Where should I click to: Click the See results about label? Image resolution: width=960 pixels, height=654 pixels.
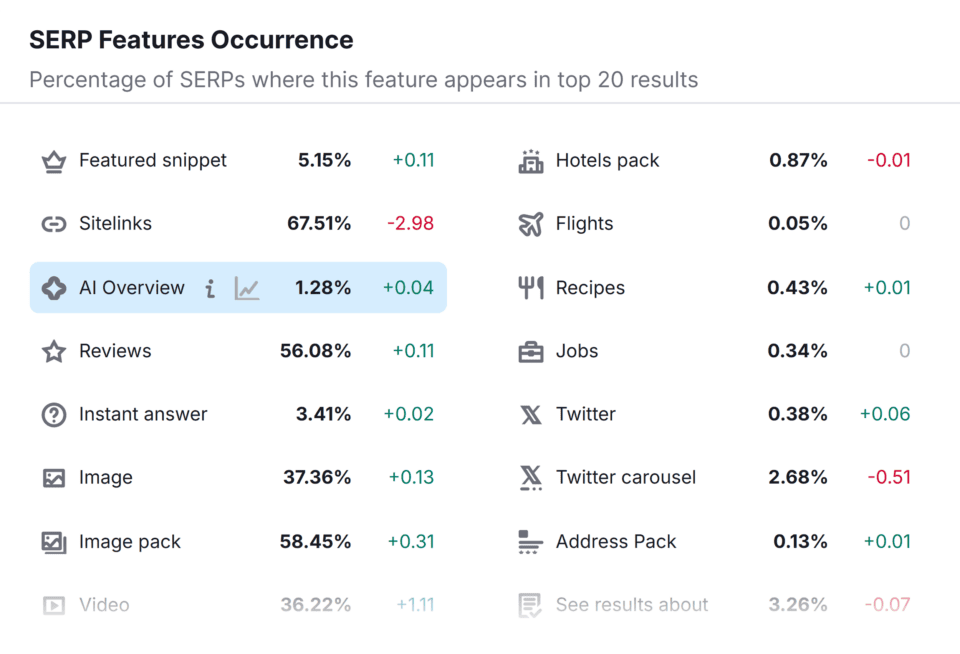pyautogui.click(x=632, y=605)
